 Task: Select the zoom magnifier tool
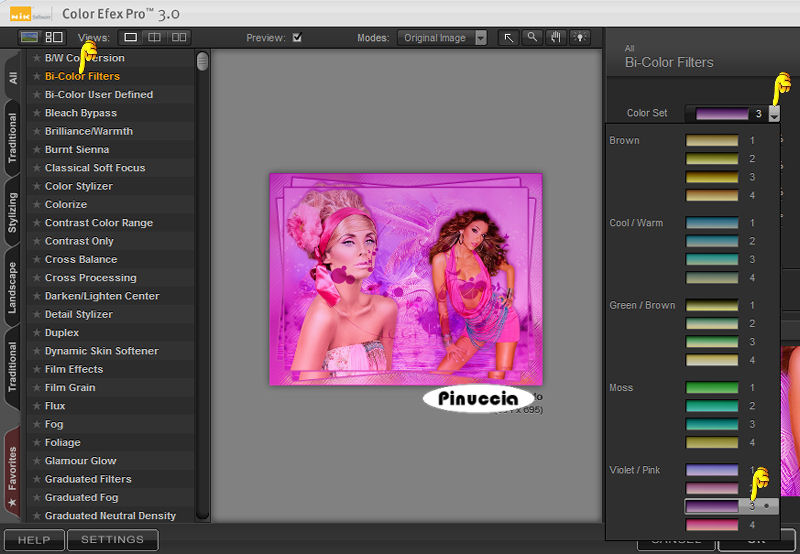(x=532, y=38)
